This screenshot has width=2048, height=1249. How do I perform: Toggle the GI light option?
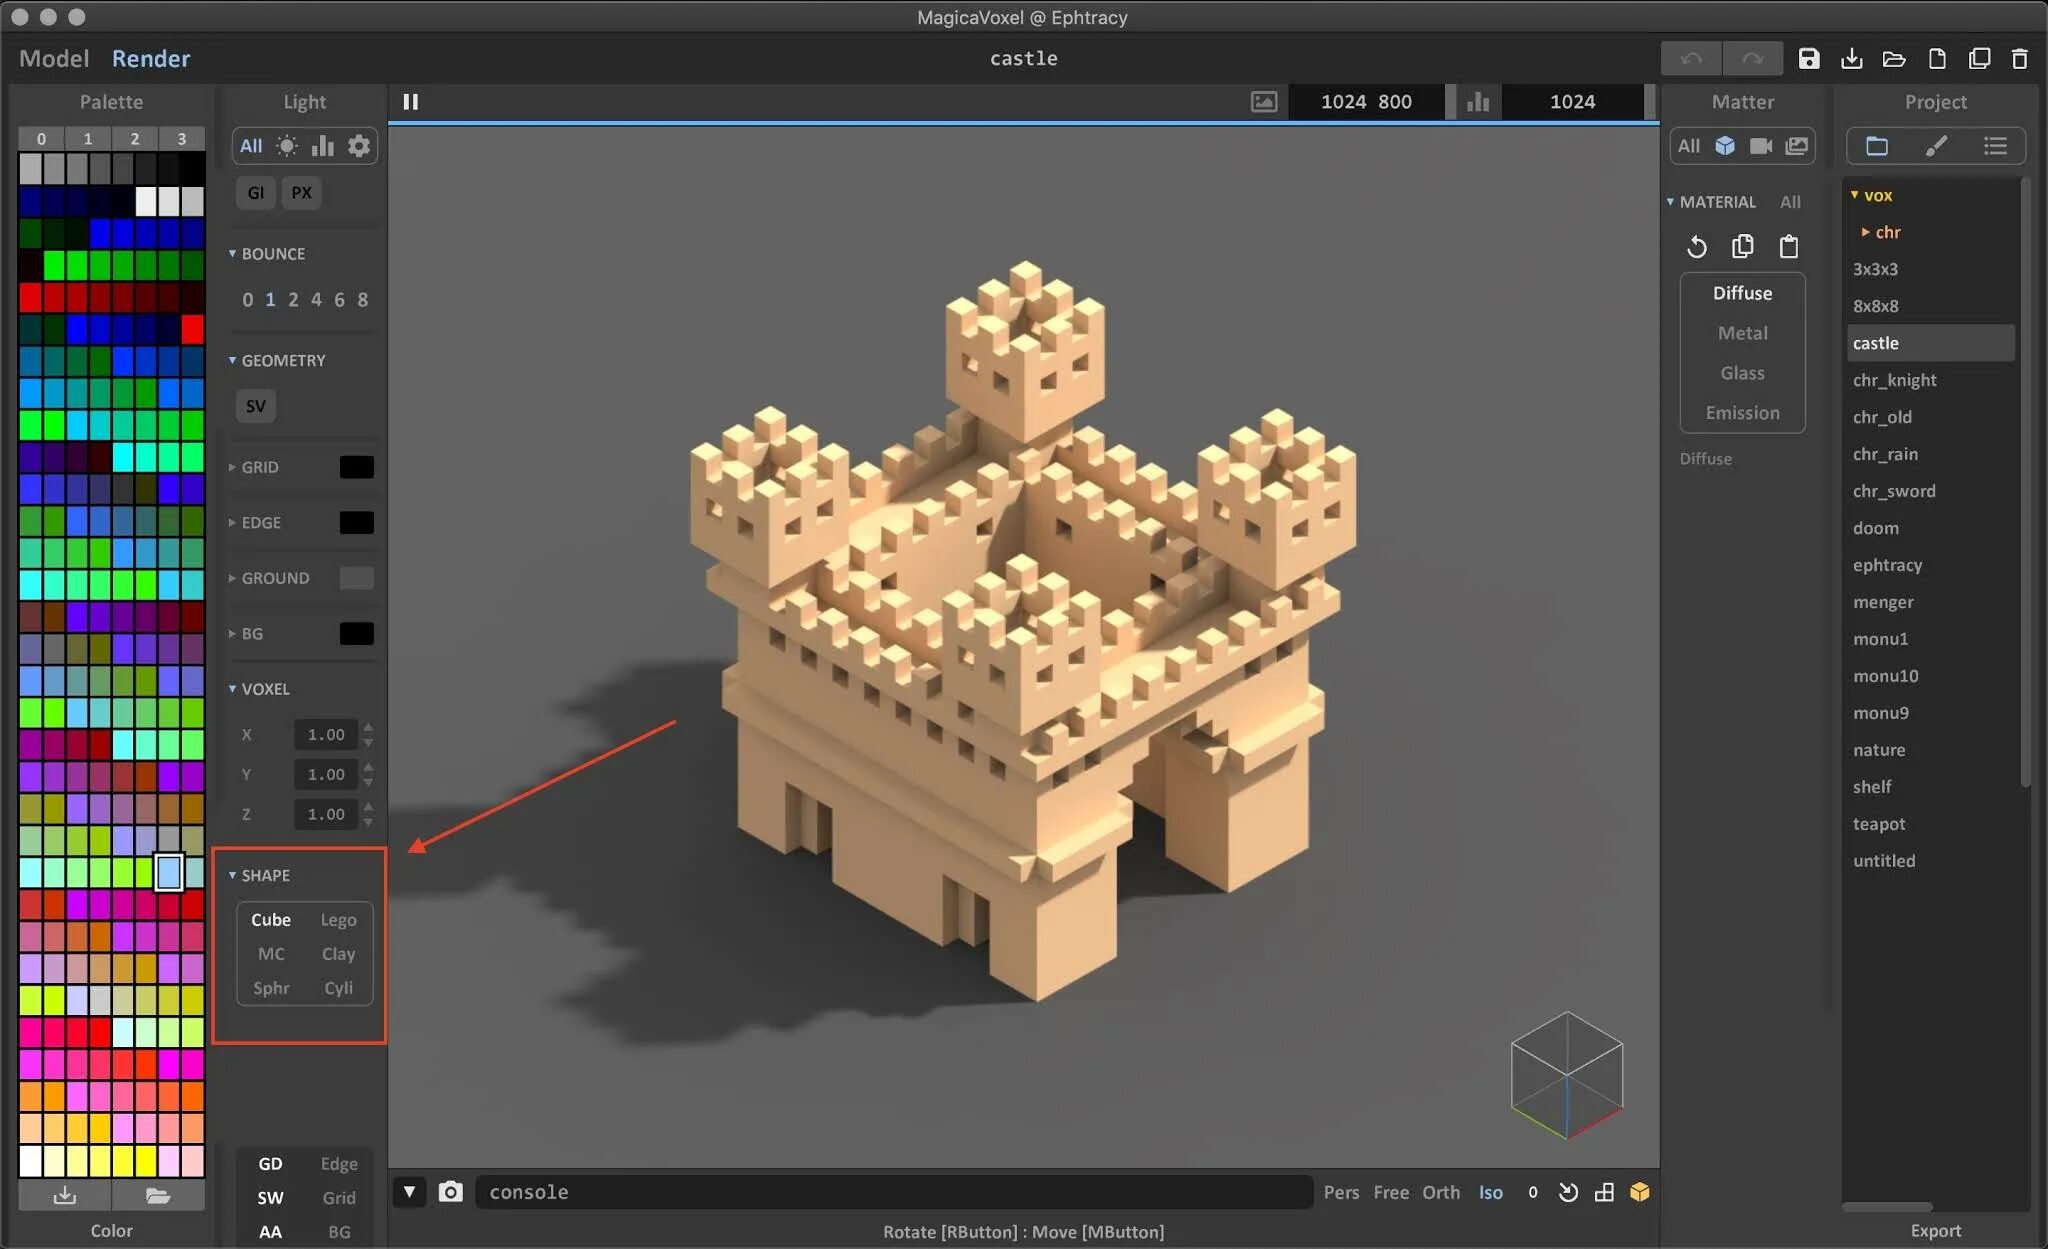coord(256,193)
